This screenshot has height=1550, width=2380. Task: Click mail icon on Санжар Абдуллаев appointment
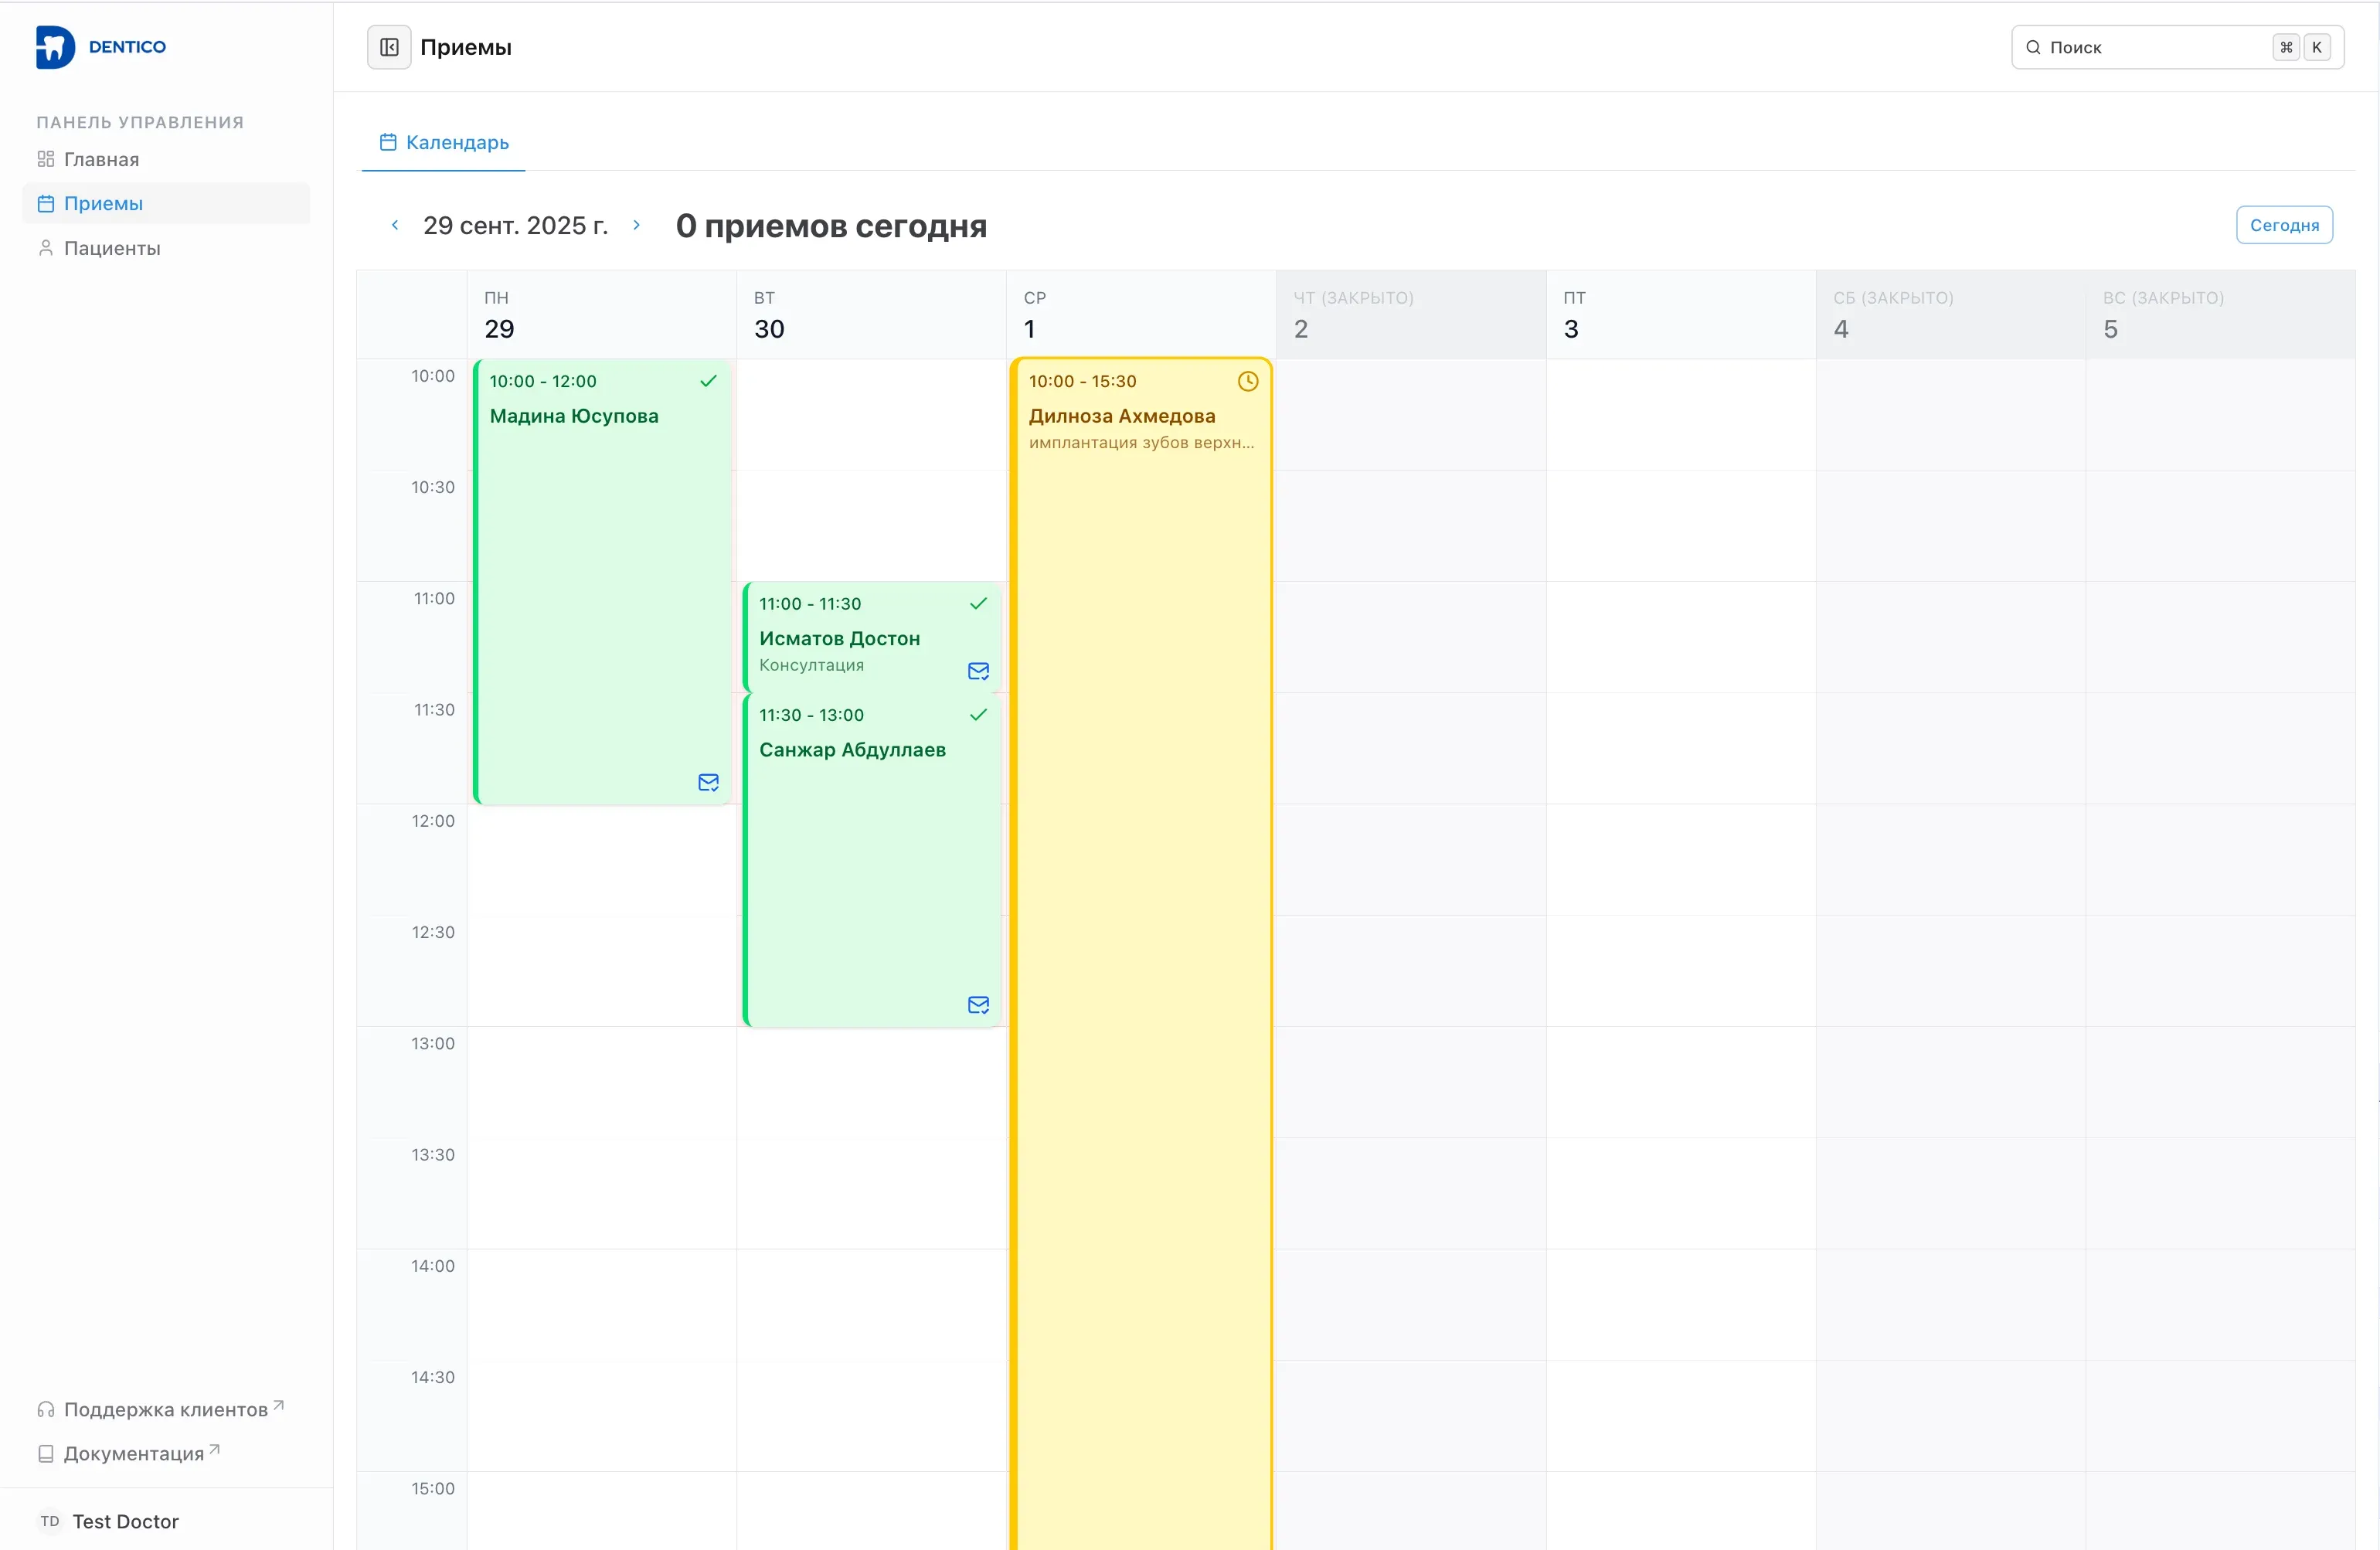[x=978, y=1005]
